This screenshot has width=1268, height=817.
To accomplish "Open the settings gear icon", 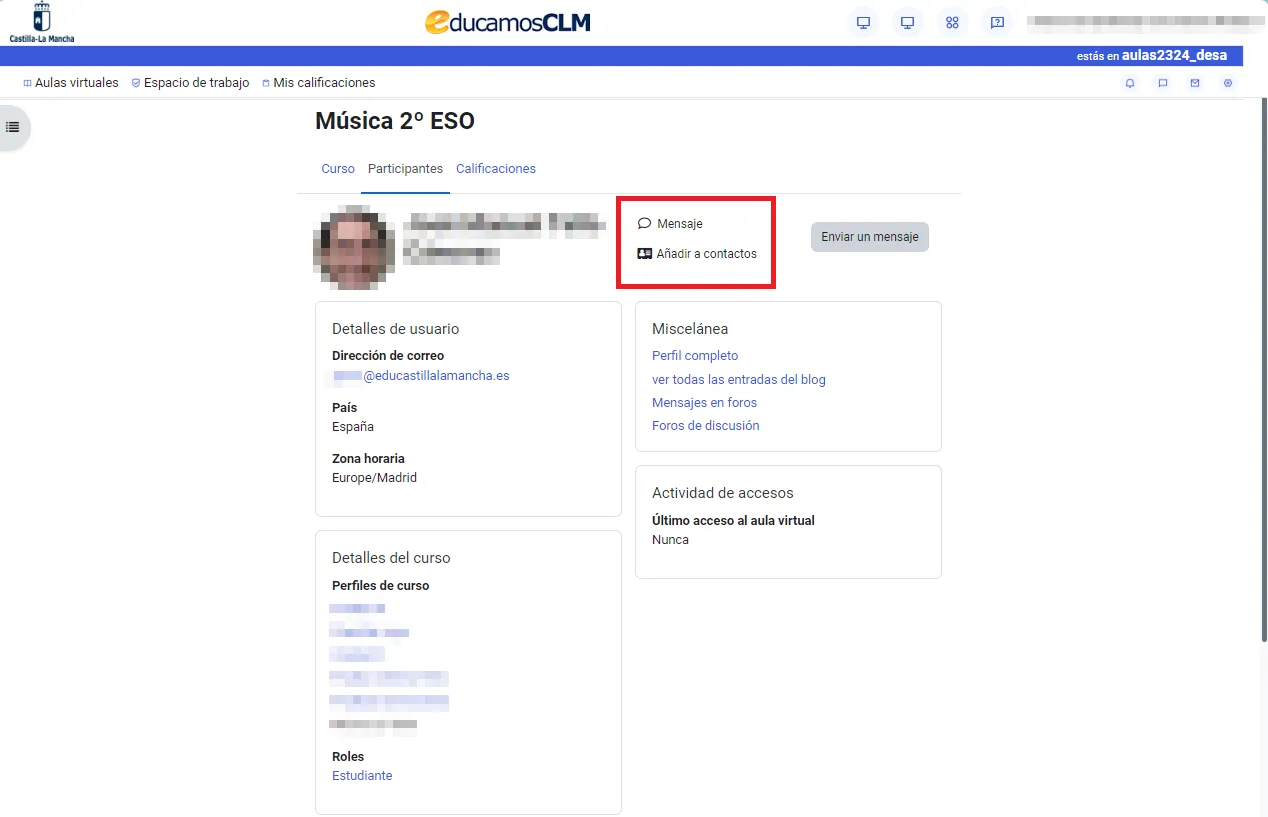I will [1228, 83].
